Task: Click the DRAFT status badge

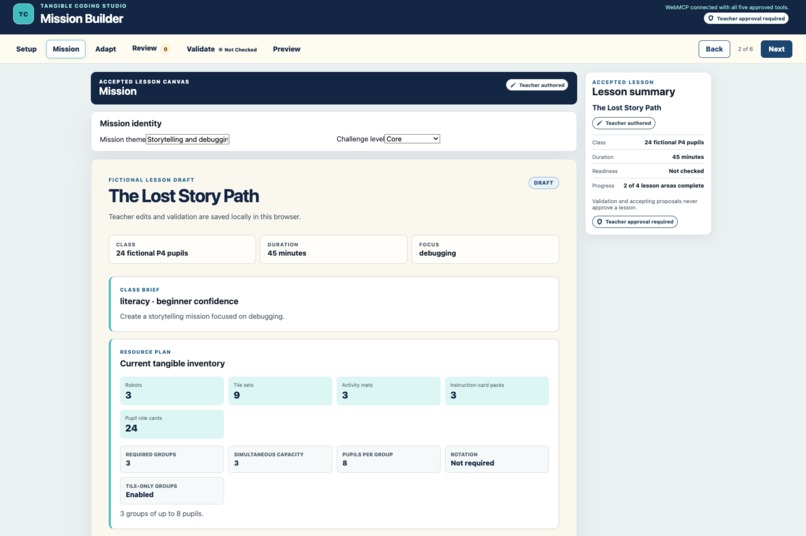Action: pos(543,183)
